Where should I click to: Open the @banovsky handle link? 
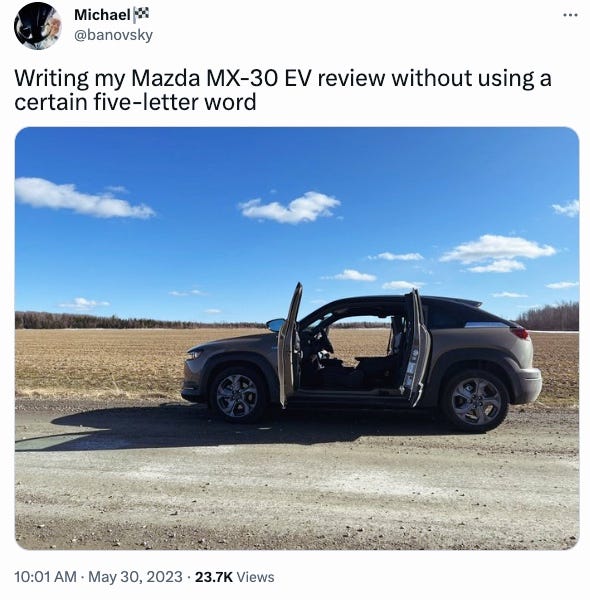click(113, 35)
